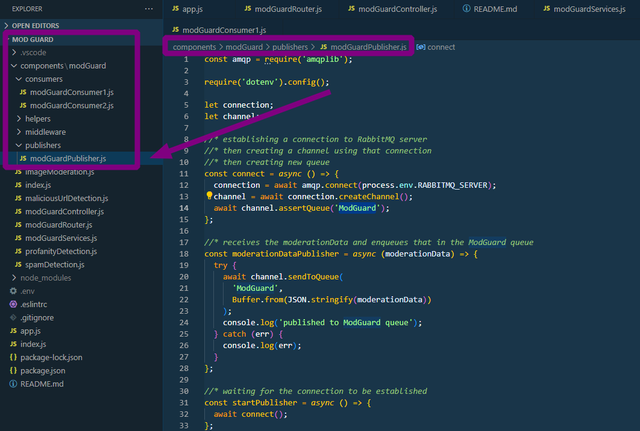This screenshot has width=640, height=431.
Task: Click the components breadcrumb segment
Action: [x=194, y=47]
